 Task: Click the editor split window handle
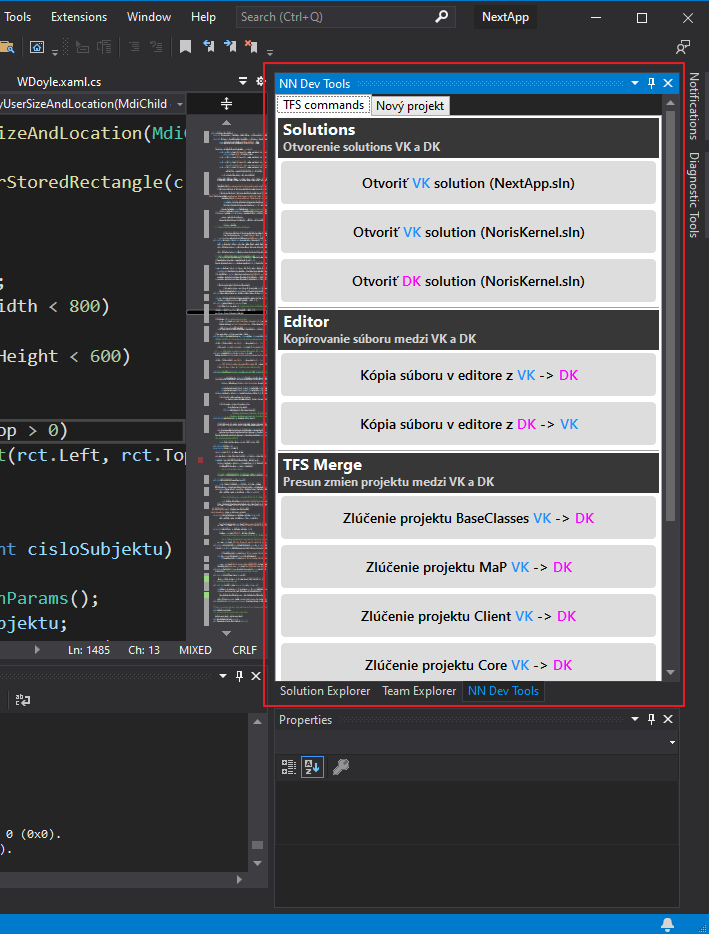pyautogui.click(x=226, y=104)
